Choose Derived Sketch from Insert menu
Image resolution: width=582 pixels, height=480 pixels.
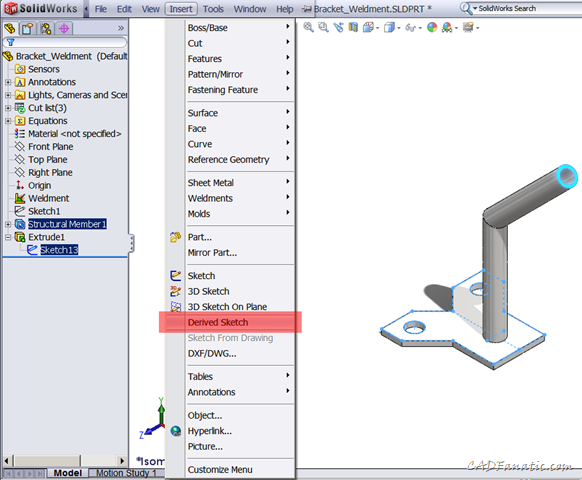(x=230, y=322)
